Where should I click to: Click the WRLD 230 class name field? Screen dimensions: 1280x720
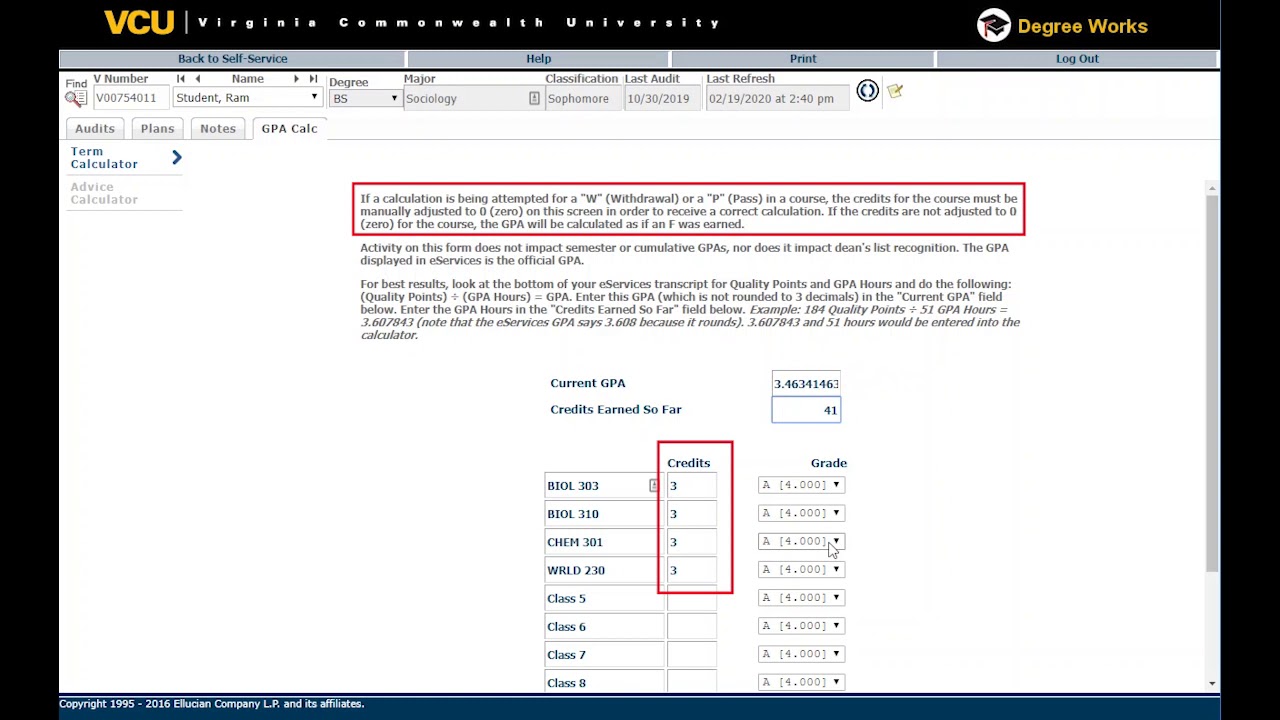[604, 570]
